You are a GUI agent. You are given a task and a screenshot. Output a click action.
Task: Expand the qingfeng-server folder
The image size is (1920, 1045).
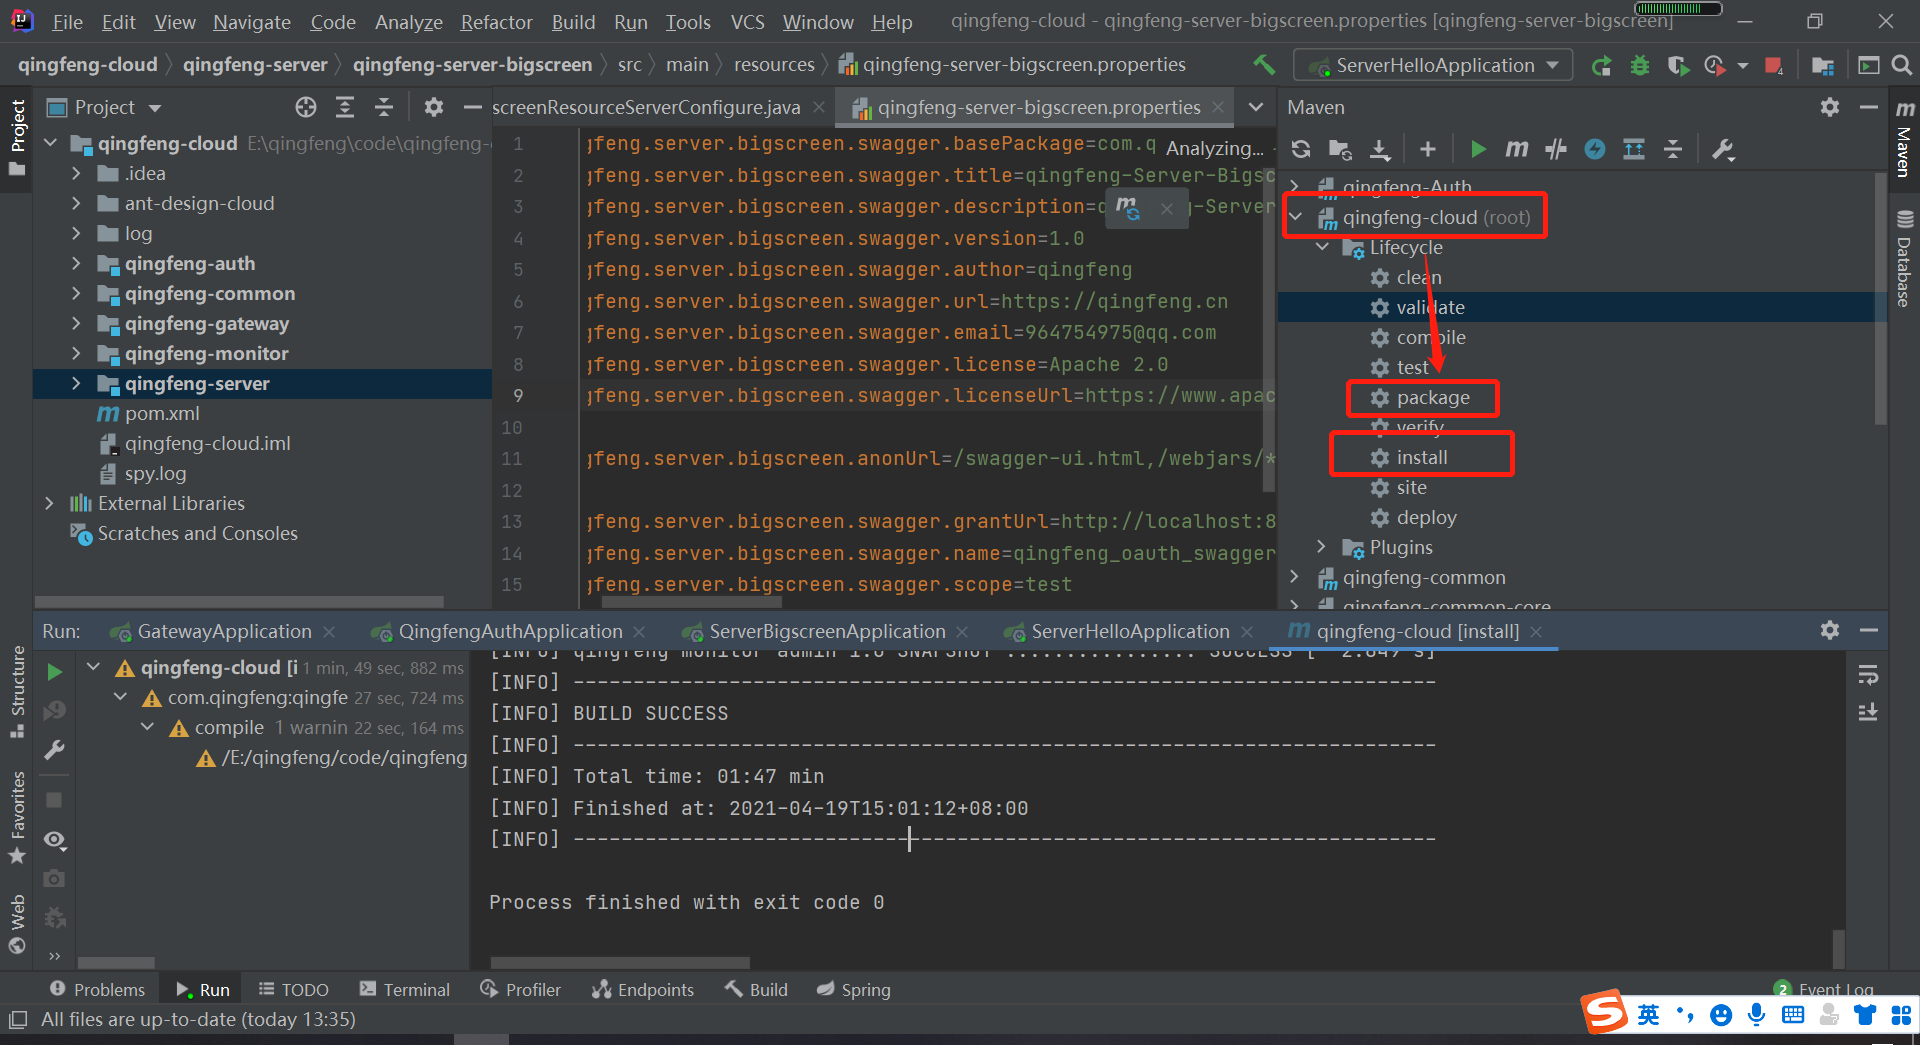tap(76, 383)
